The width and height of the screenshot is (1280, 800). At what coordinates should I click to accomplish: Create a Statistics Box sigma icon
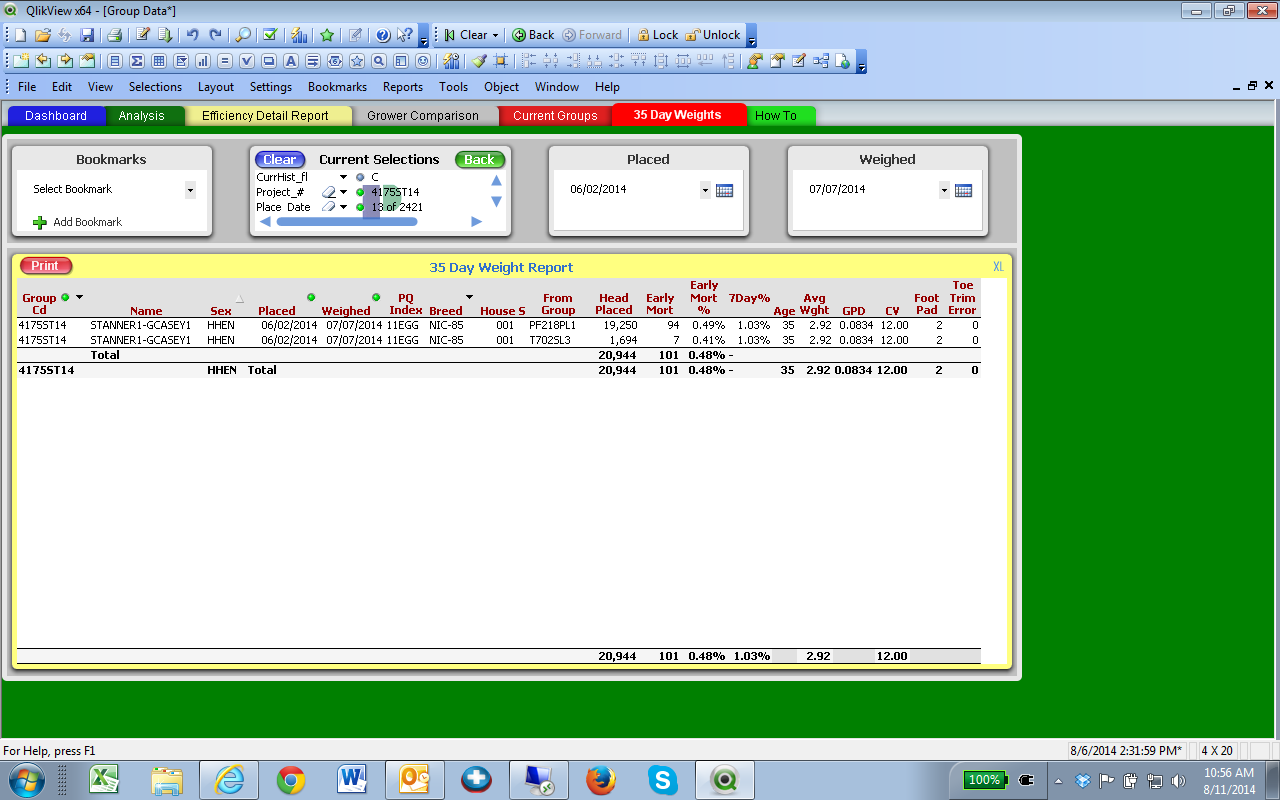click(136, 61)
